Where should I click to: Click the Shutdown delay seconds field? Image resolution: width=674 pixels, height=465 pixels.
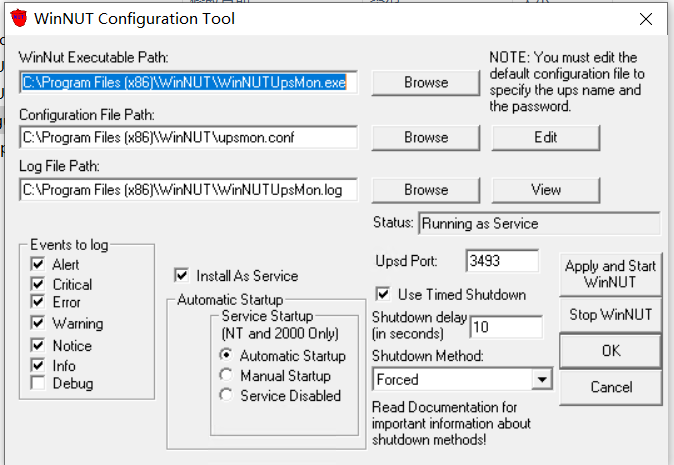click(x=506, y=327)
